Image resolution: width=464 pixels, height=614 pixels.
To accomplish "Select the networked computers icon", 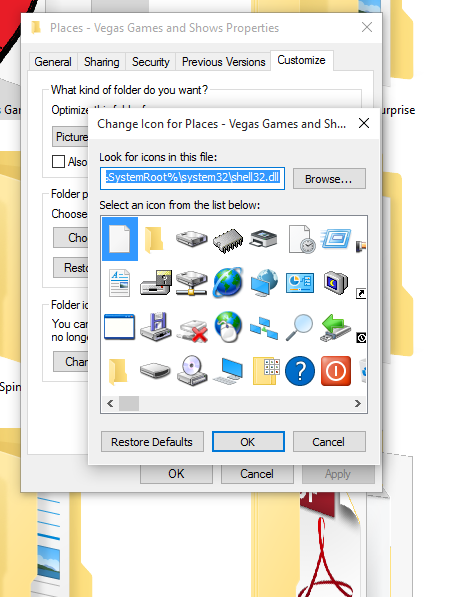I will (x=264, y=329).
